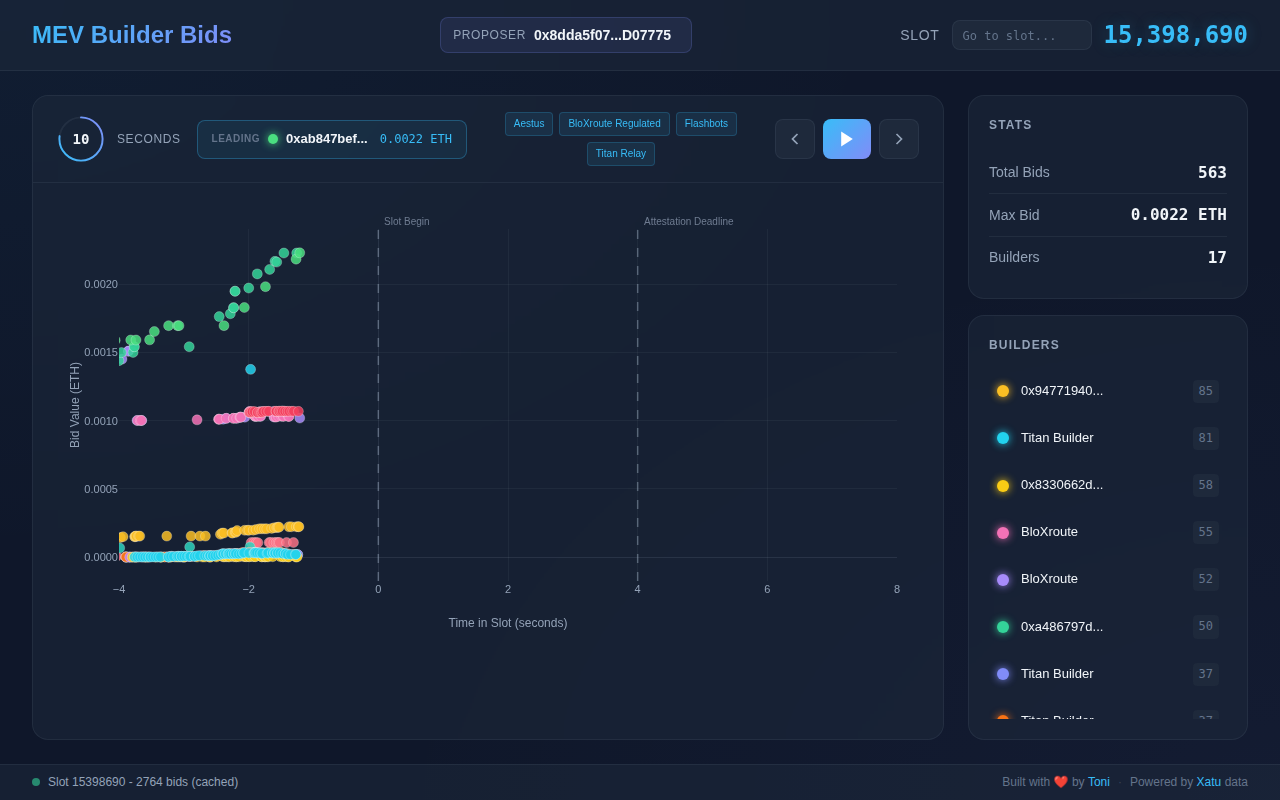Viewport: 1280px width, 800px height.
Task: Select builder 0xa486797d... in the list
Action: [1108, 627]
